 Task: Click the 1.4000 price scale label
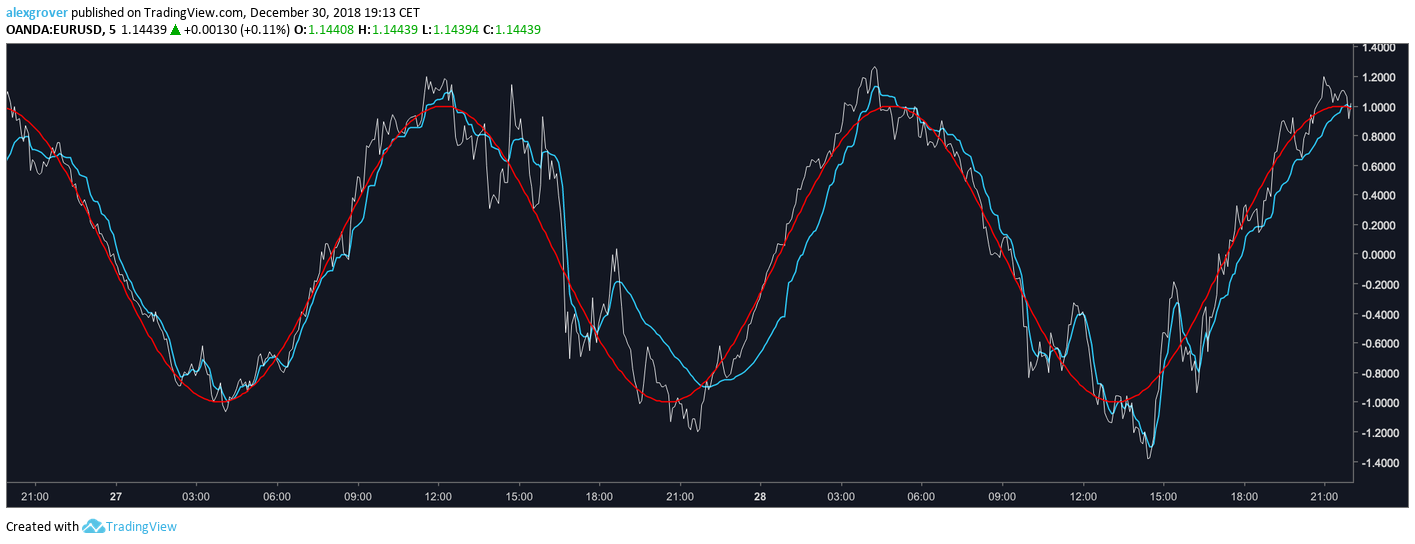pyautogui.click(x=1378, y=48)
